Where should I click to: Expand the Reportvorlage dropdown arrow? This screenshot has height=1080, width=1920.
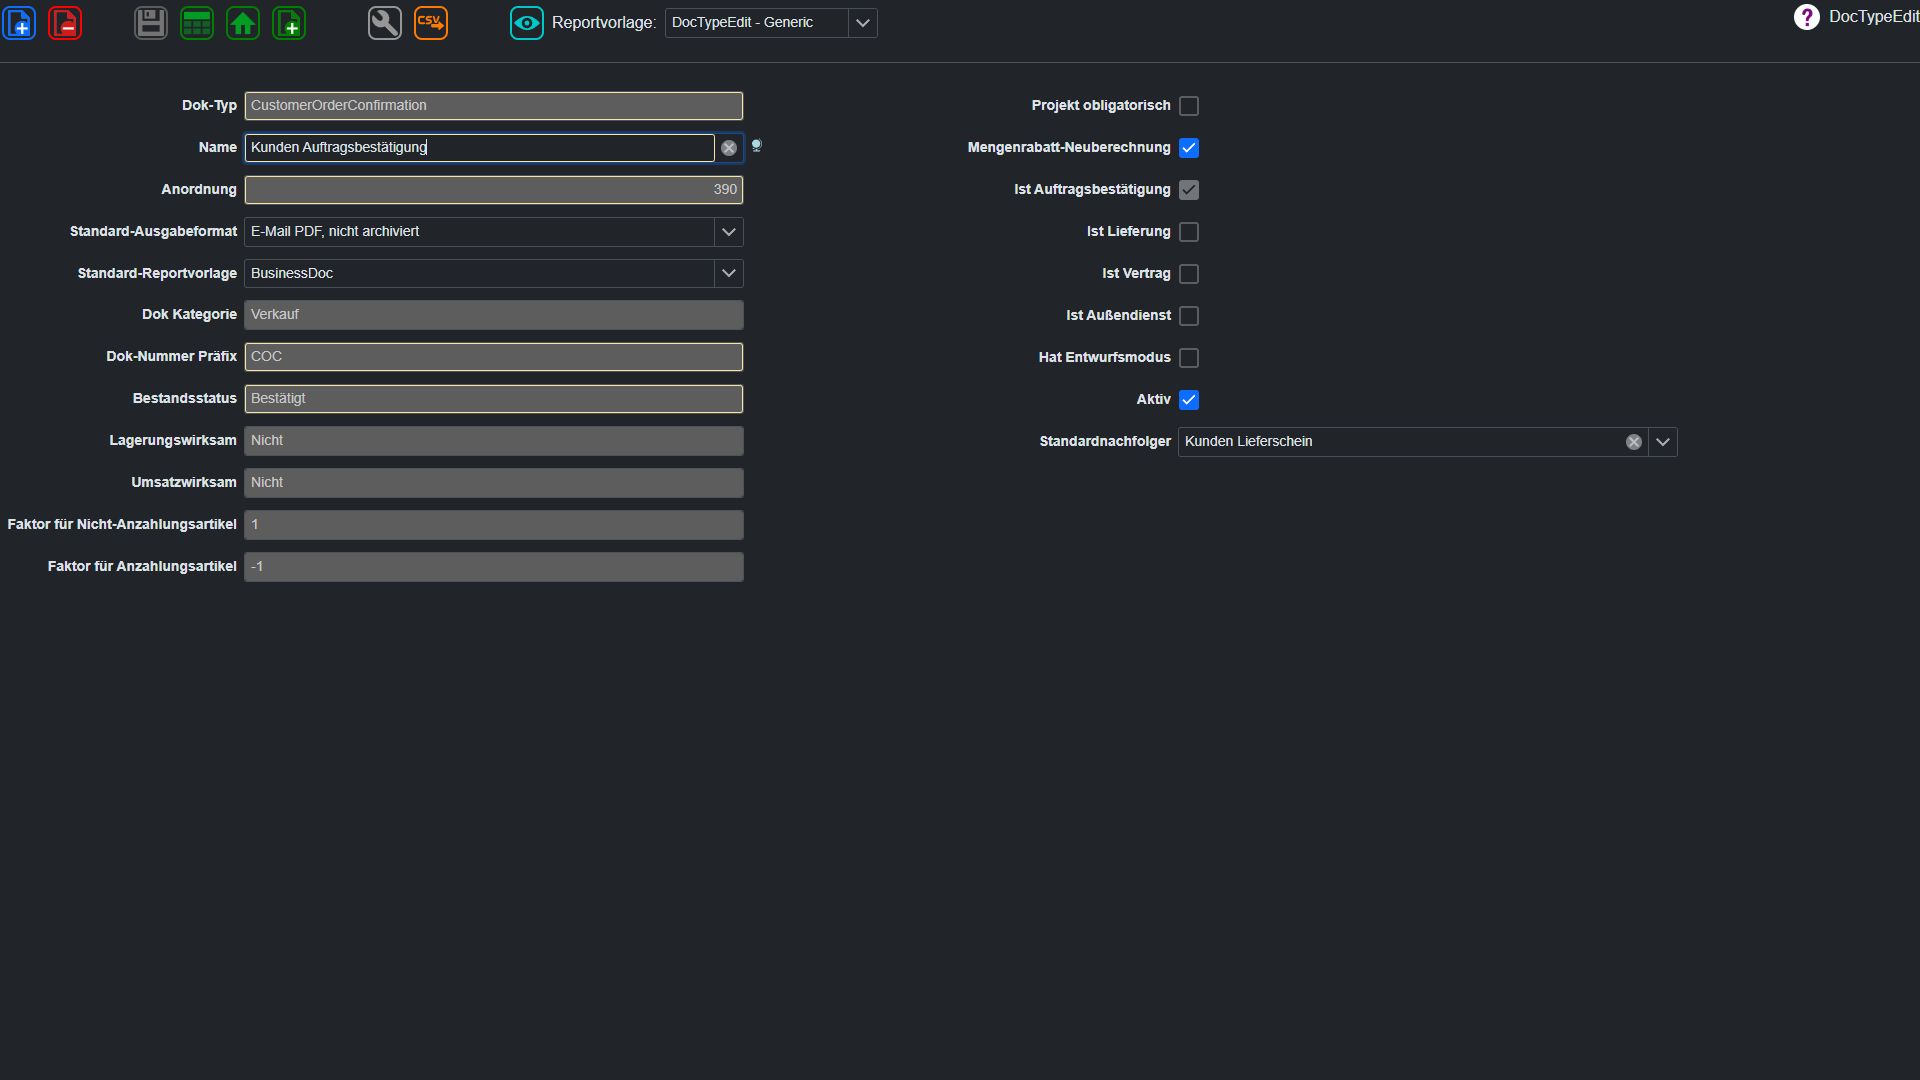pos(863,23)
